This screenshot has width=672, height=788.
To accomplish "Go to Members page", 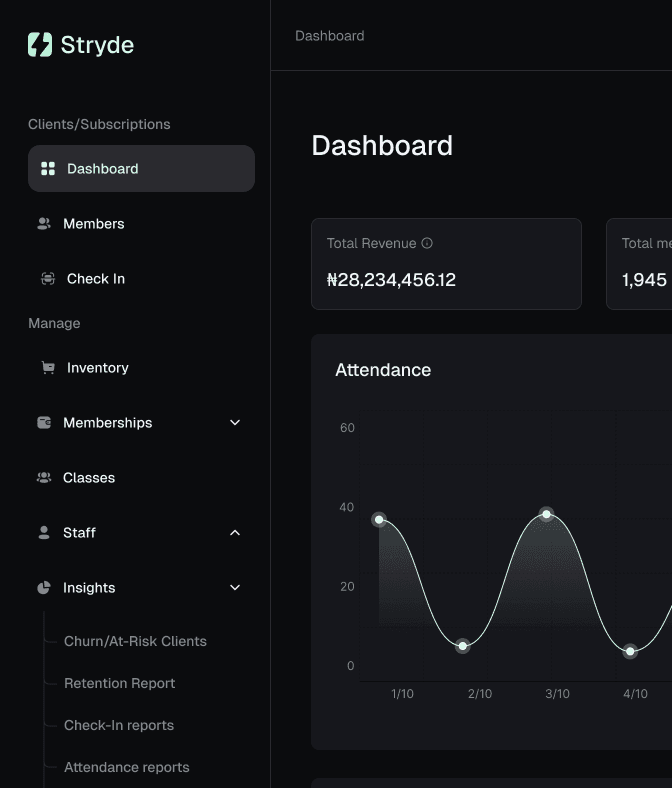I will pyautogui.click(x=93, y=224).
